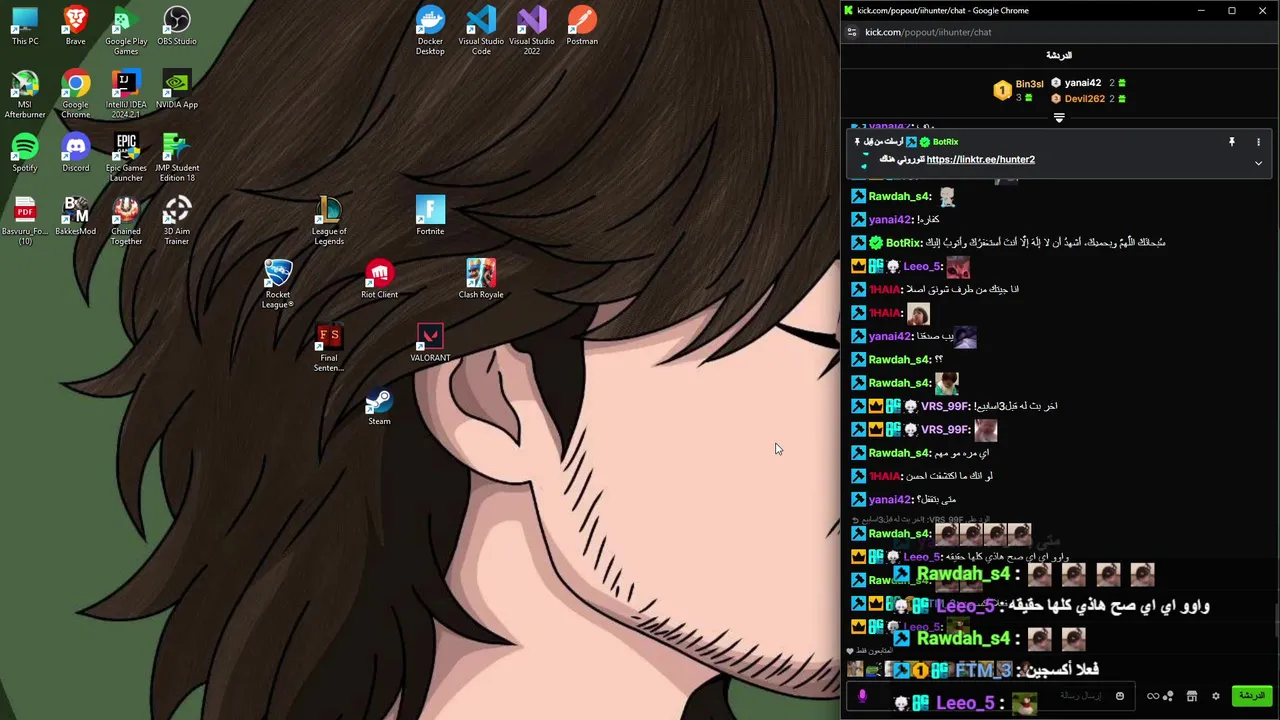Select Visual Studio Code shortcut

pyautogui.click(x=481, y=31)
